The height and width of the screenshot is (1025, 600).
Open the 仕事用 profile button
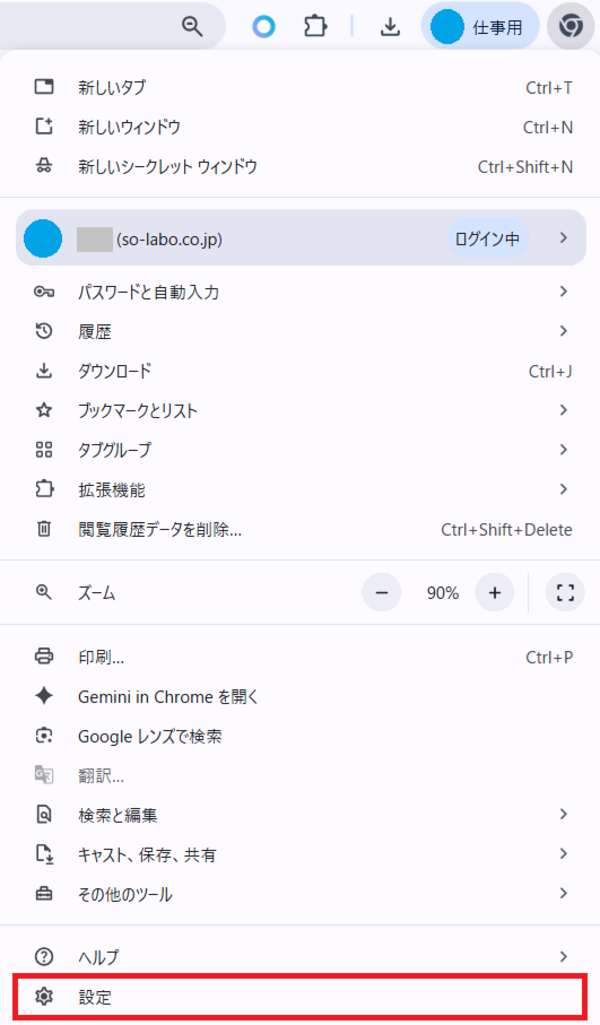point(480,27)
